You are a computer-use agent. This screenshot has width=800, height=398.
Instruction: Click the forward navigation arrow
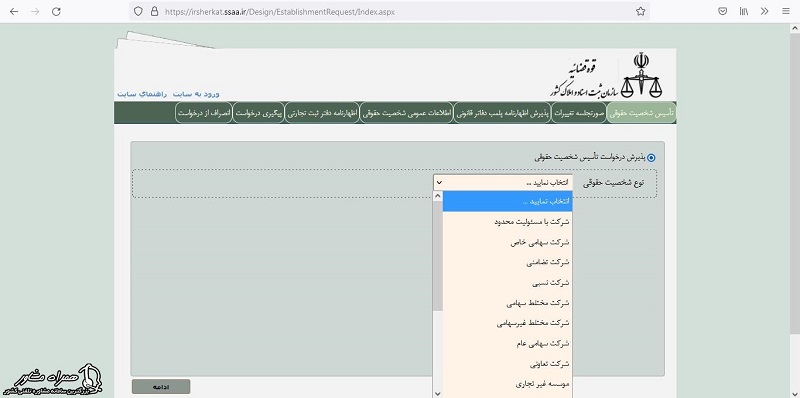[x=35, y=11]
